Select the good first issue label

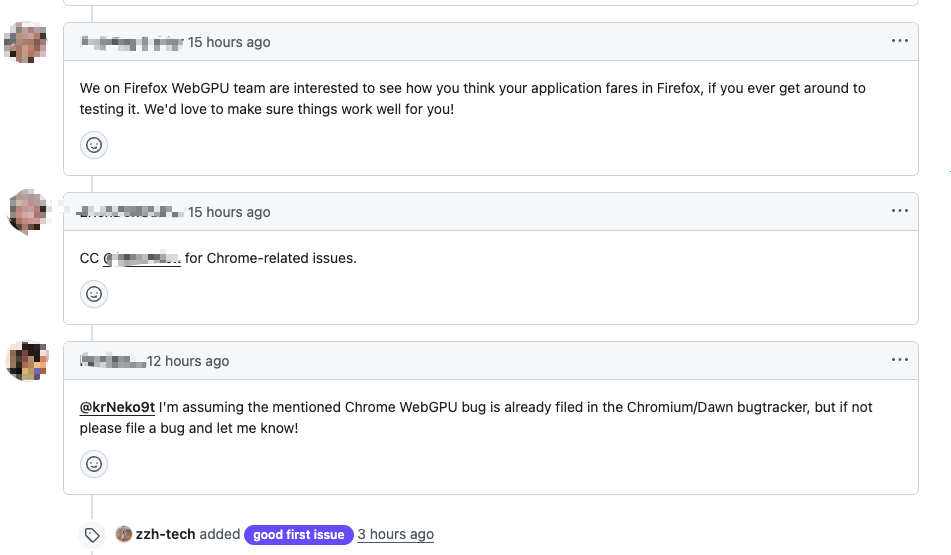click(x=298, y=535)
